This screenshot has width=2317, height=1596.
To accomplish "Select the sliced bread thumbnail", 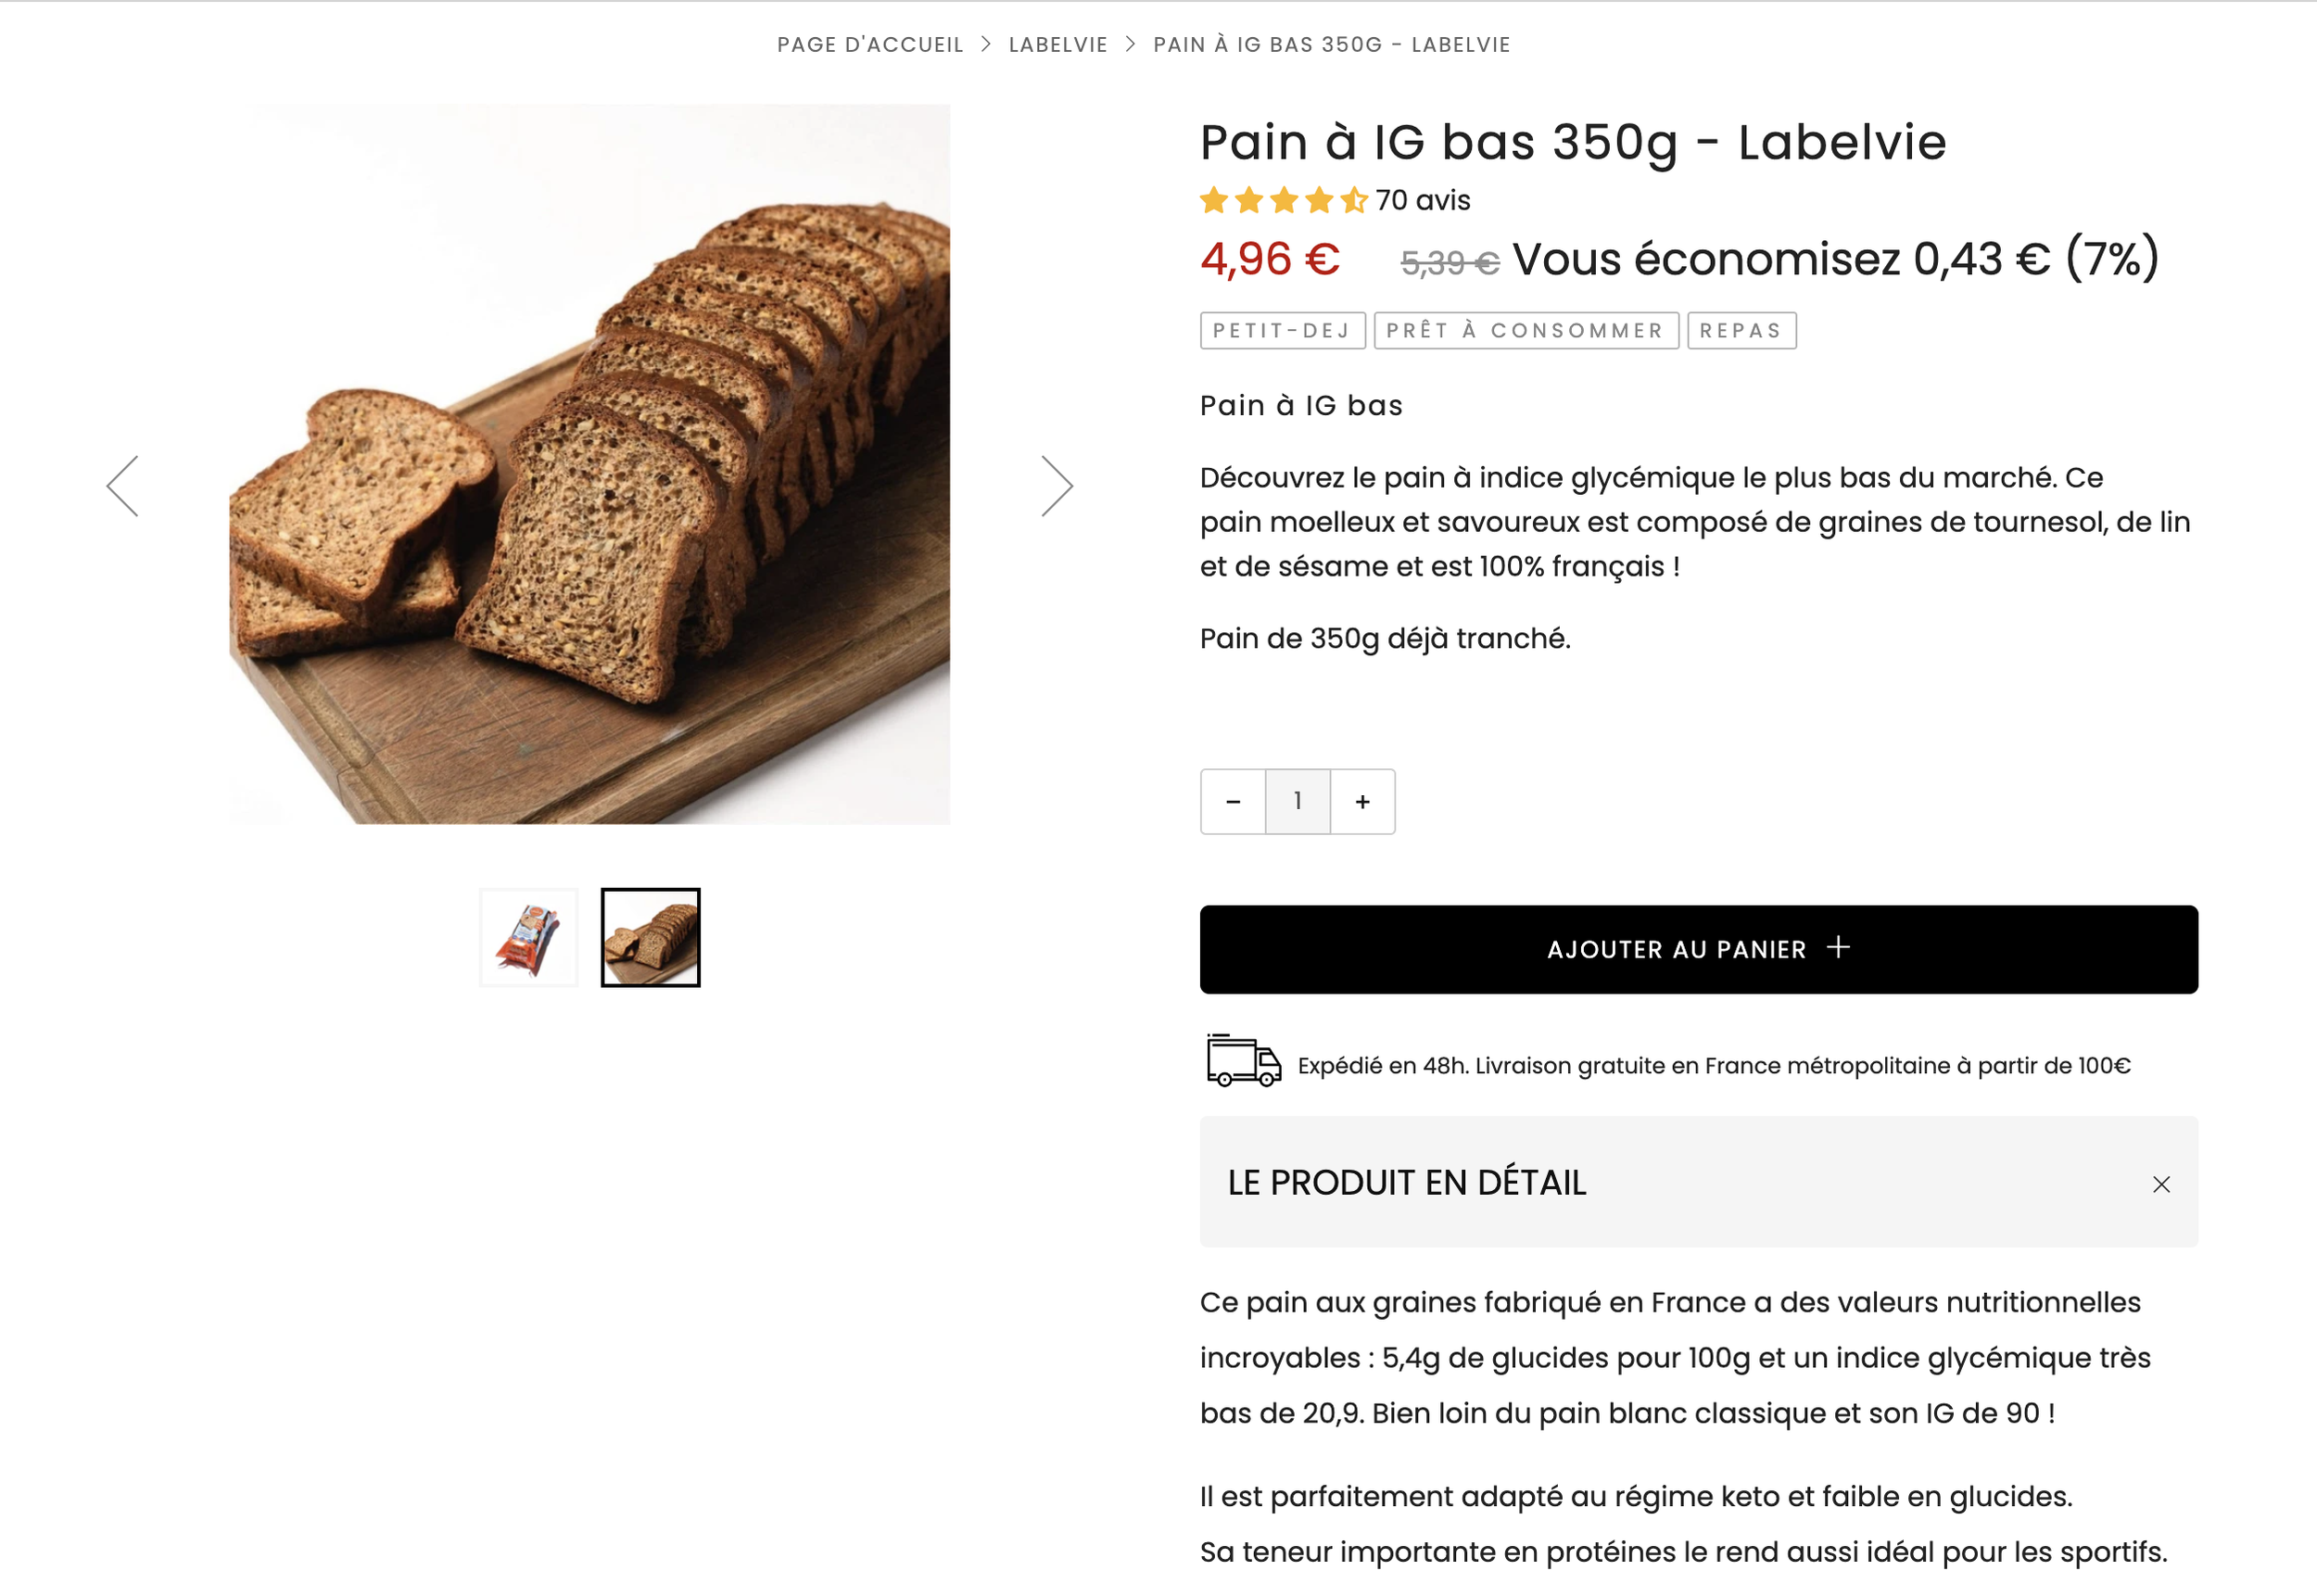I will pyautogui.click(x=650, y=937).
